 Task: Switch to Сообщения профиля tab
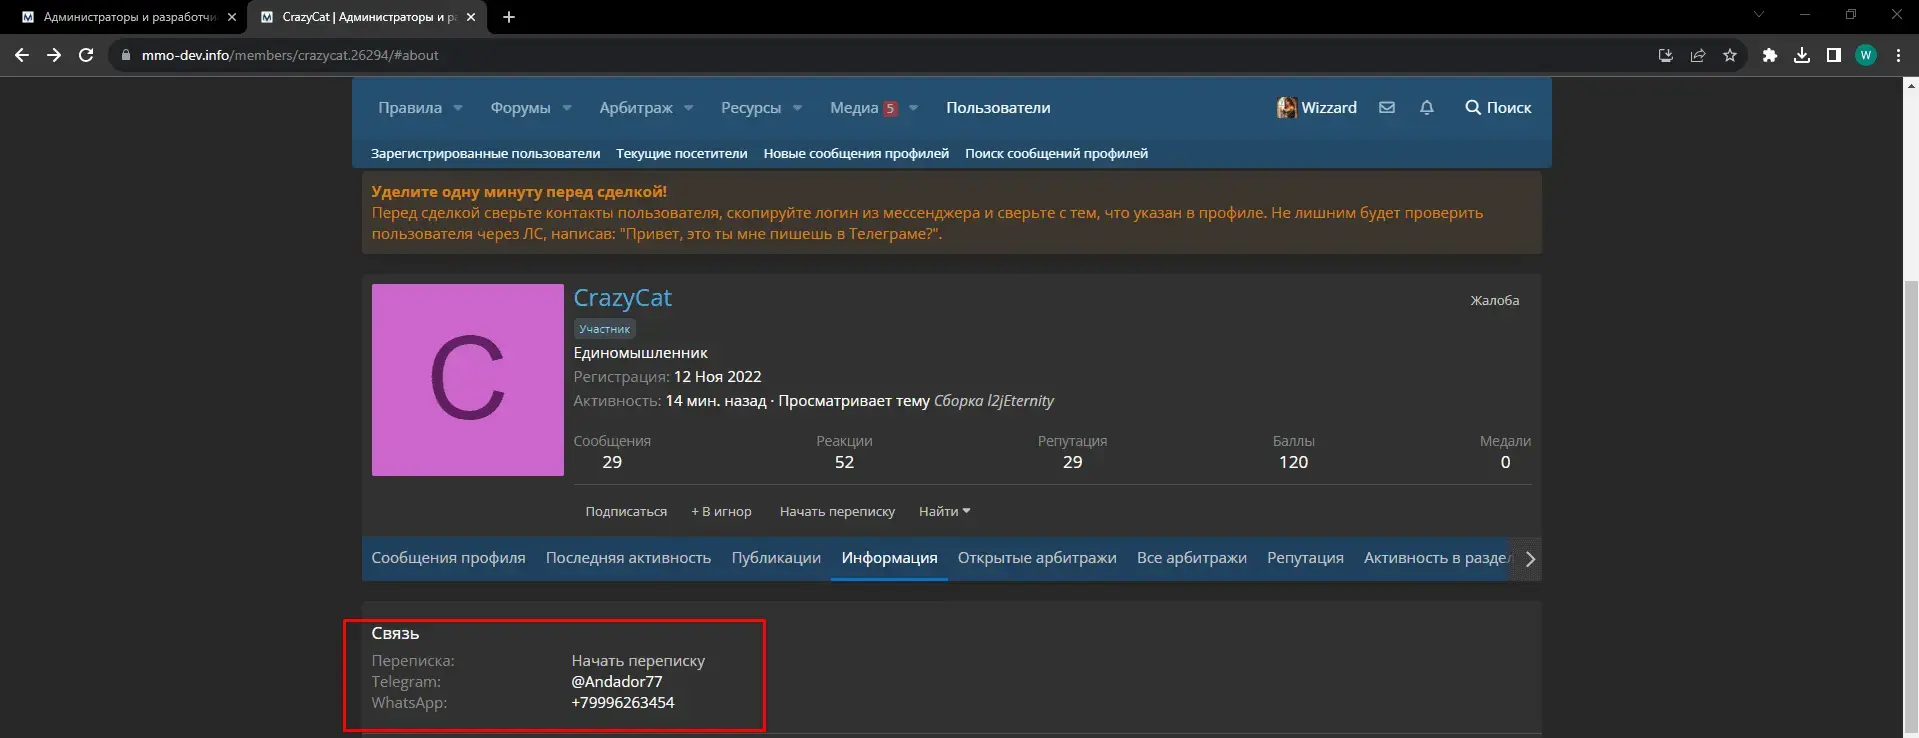448,558
